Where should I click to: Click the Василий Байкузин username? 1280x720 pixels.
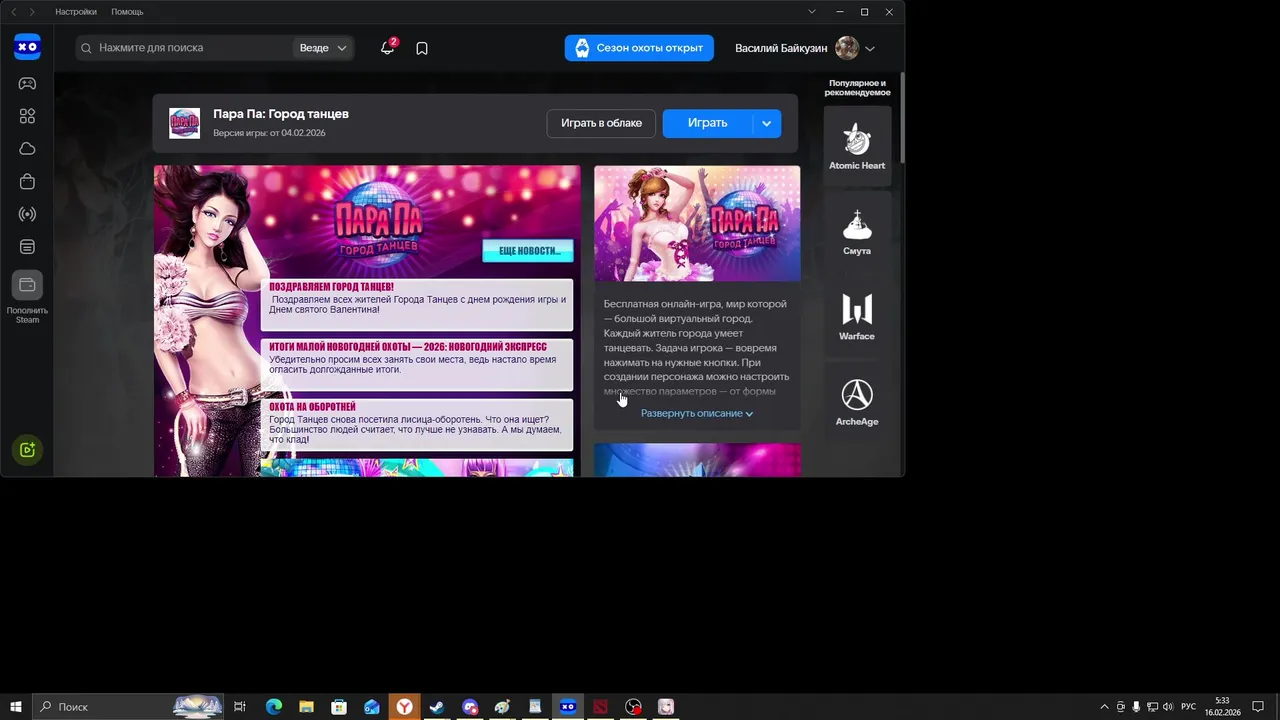click(781, 48)
